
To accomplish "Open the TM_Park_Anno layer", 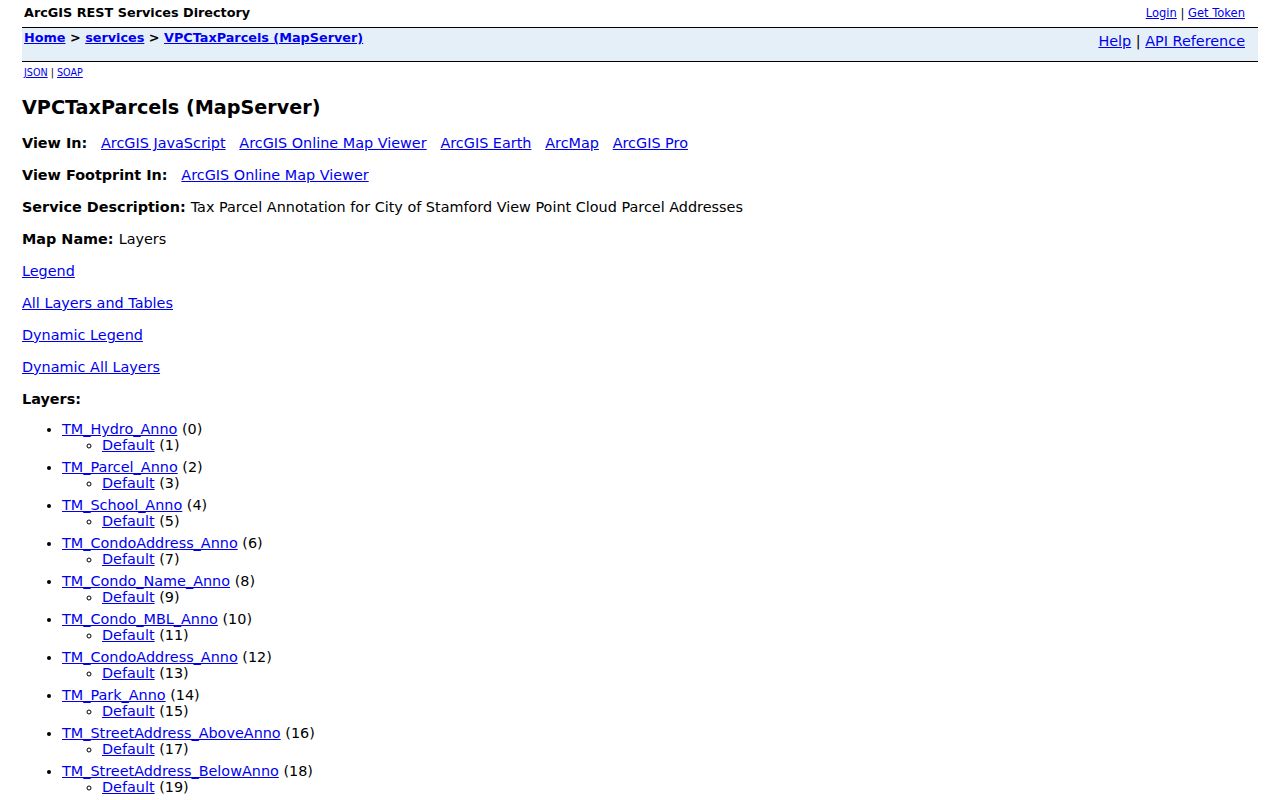I will [114, 695].
